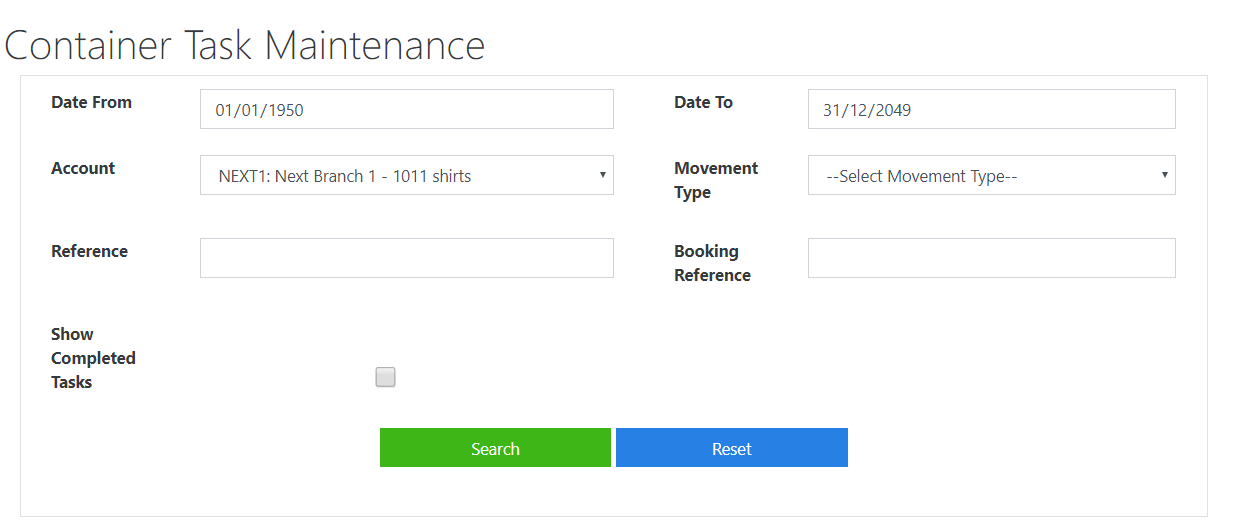Click the Container Task Maintenance heading

[245, 45]
